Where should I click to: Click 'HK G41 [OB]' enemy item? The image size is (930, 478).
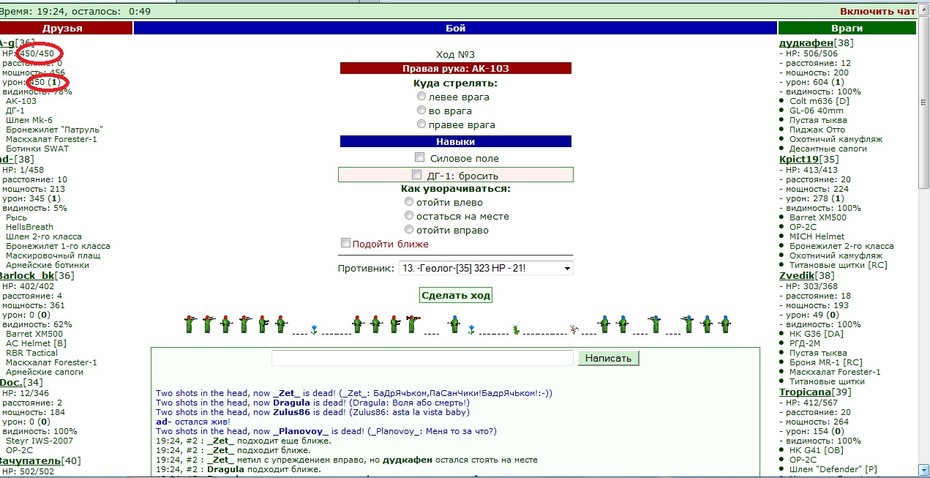click(816, 450)
